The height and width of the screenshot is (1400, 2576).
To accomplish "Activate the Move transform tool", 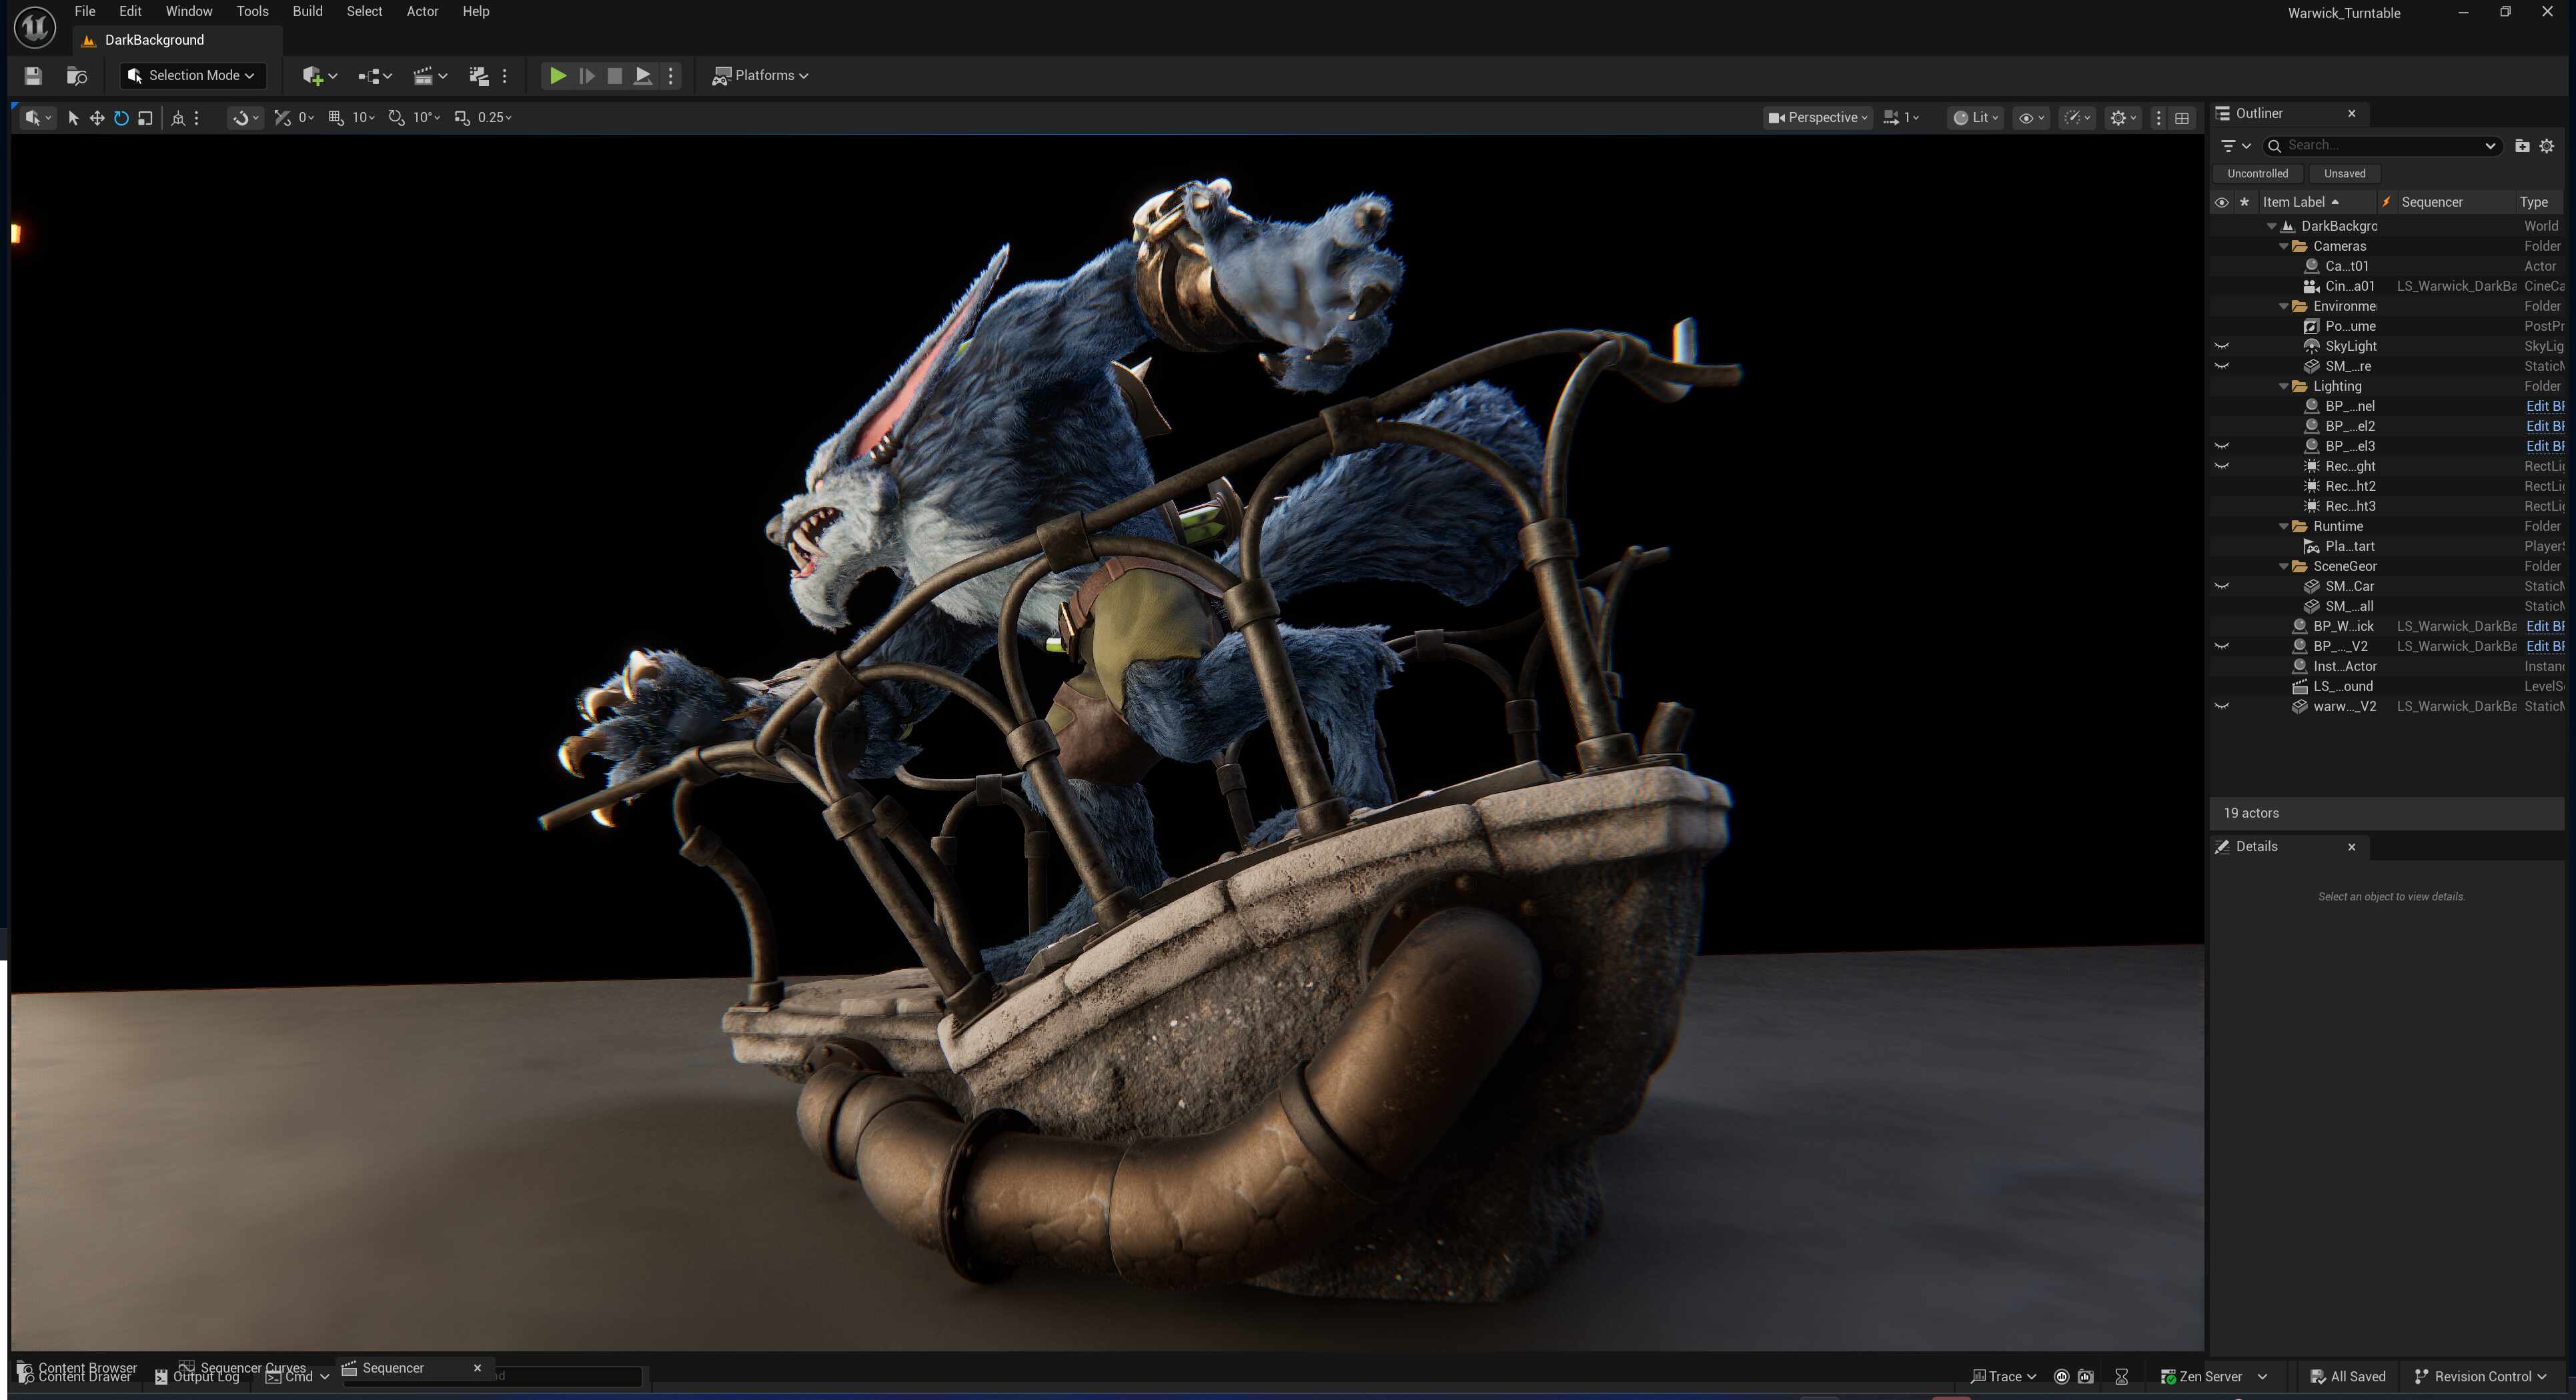I will tap(97, 117).
